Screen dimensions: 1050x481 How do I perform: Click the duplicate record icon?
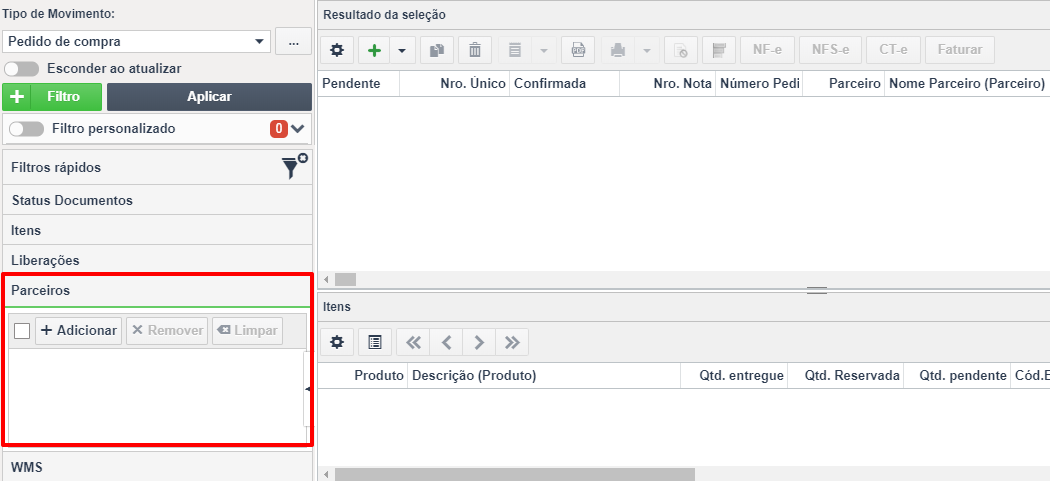437,50
